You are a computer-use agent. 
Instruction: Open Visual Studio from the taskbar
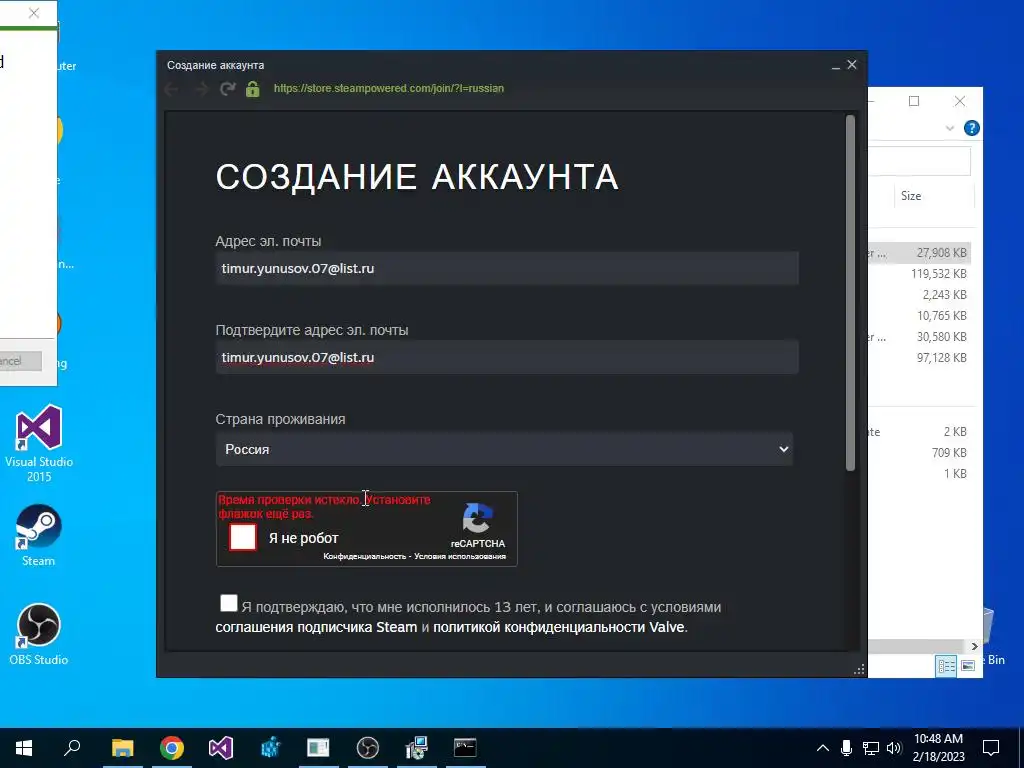point(221,748)
